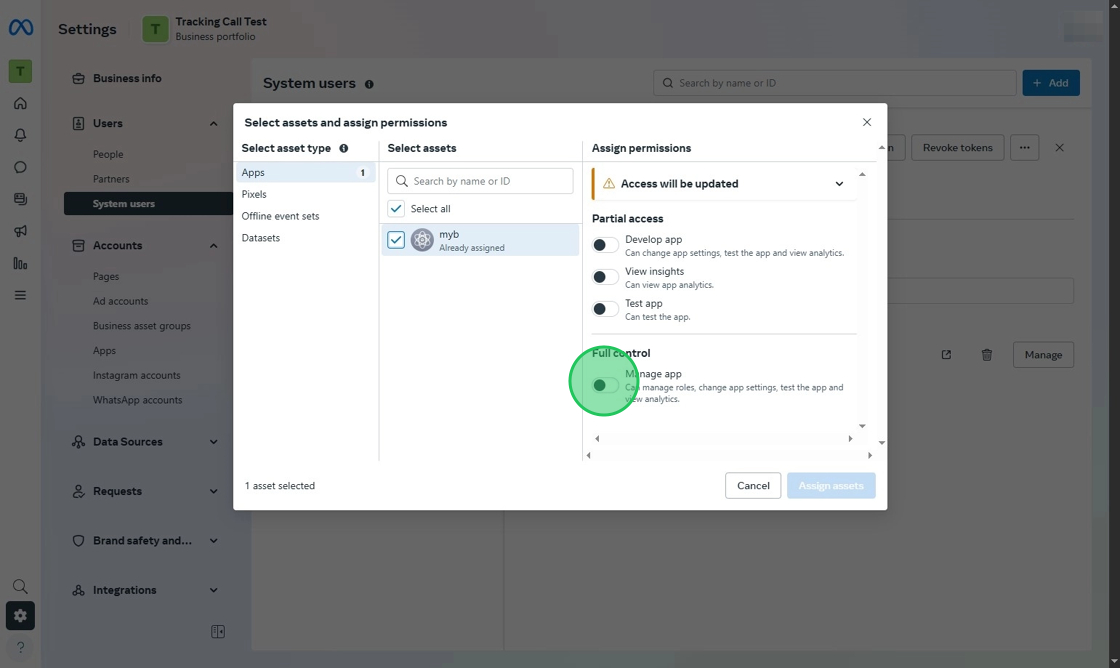Image resolution: width=1120 pixels, height=668 pixels.
Task: Open the three-dots more options button
Action: pyautogui.click(x=1024, y=148)
